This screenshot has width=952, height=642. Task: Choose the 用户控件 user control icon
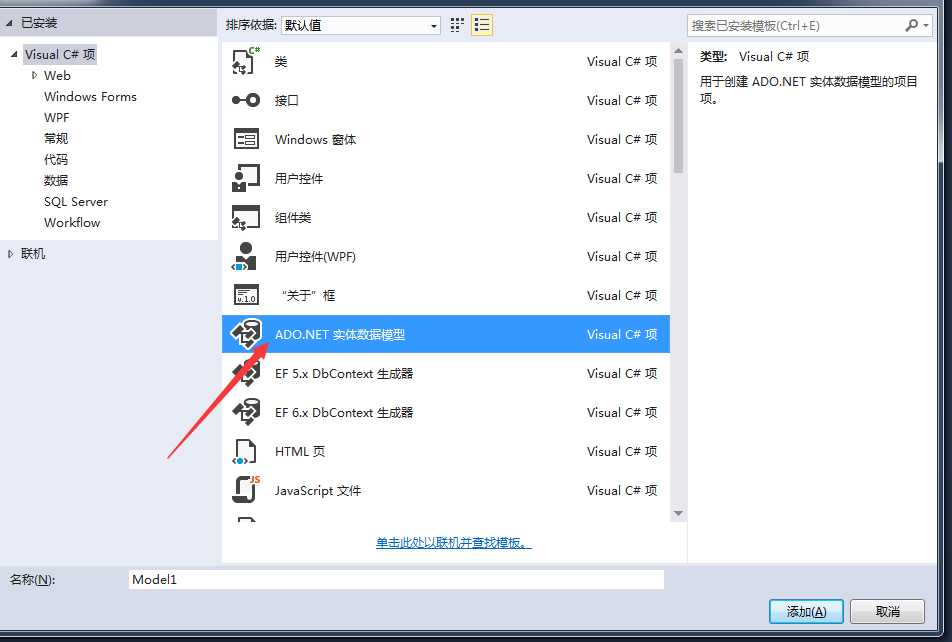246,178
